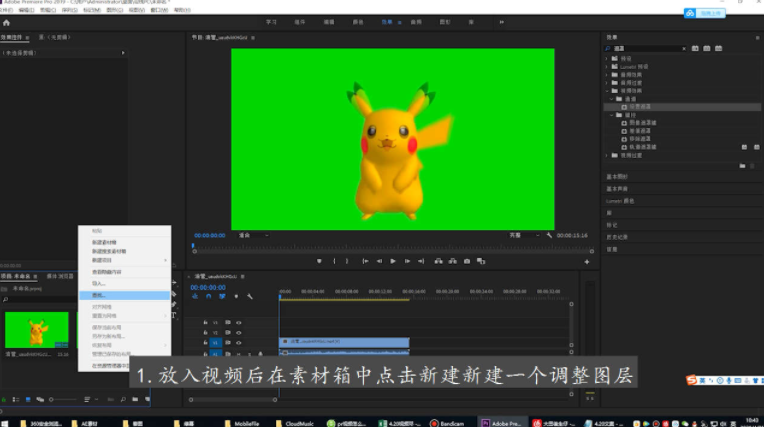Add marker in Program monitor controls
Image resolution: width=764 pixels, height=427 pixels.
point(319,261)
